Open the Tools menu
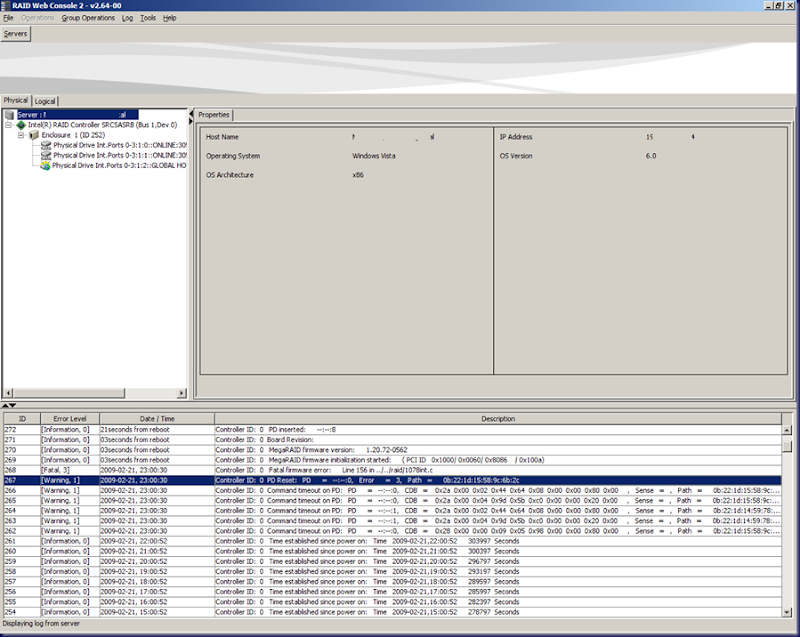This screenshot has height=637, width=800. 148,18
